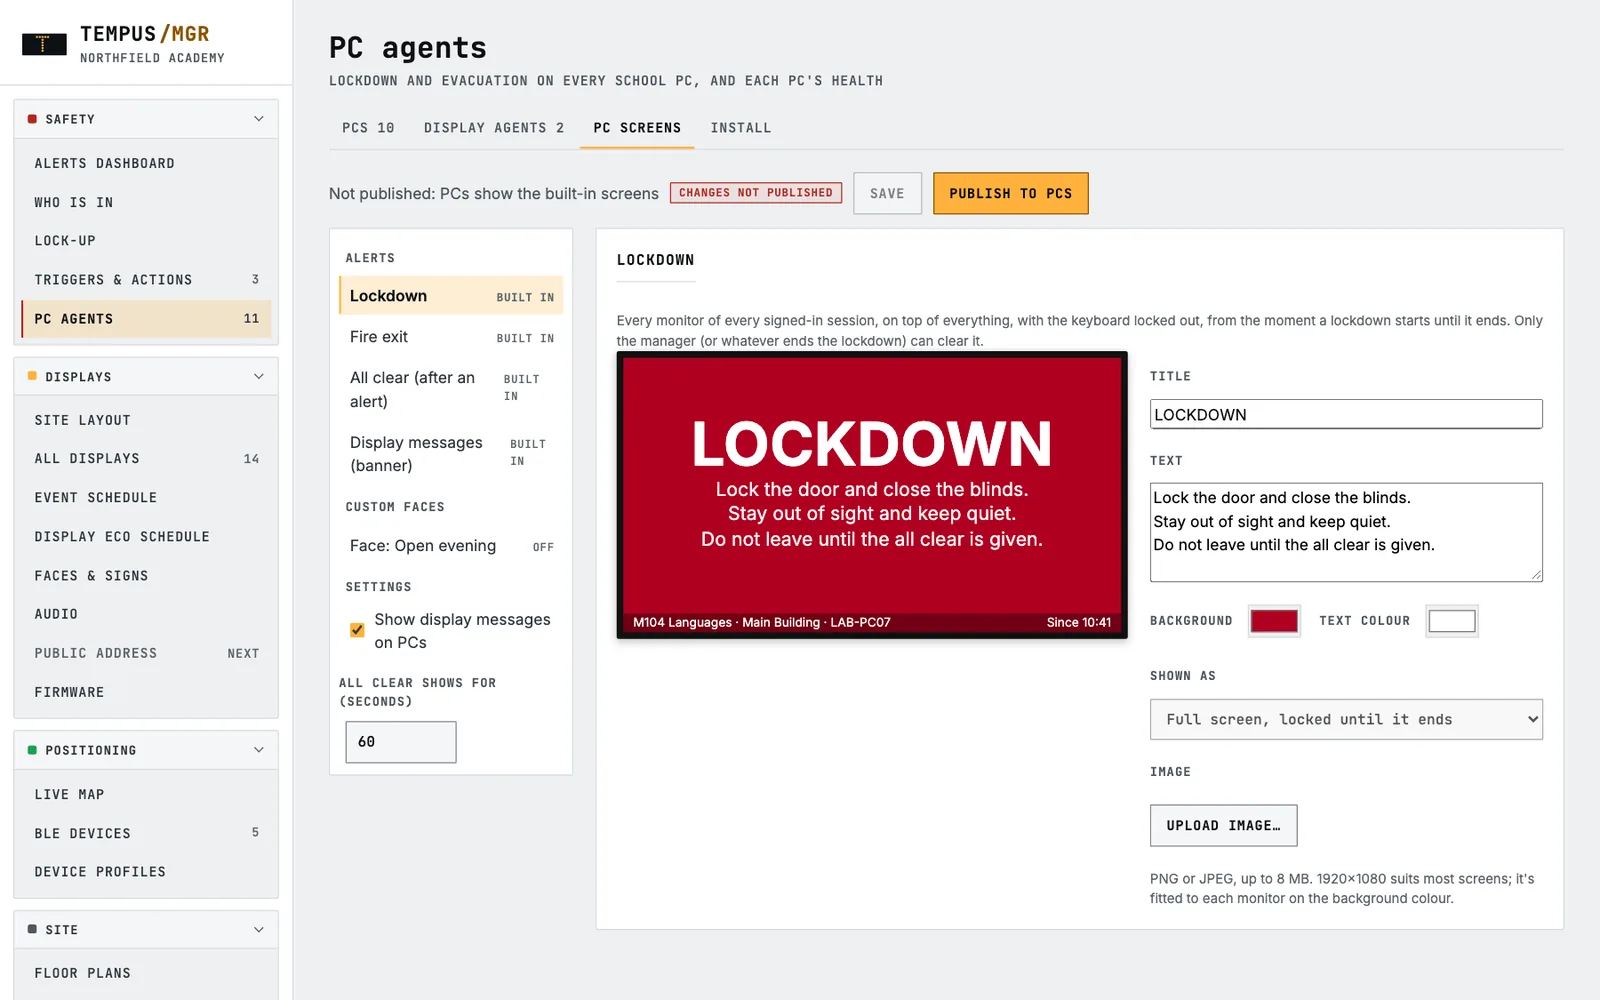Viewport: 1600px width, 1000px height.
Task: Click the Tempus logo icon
Action: [44, 44]
